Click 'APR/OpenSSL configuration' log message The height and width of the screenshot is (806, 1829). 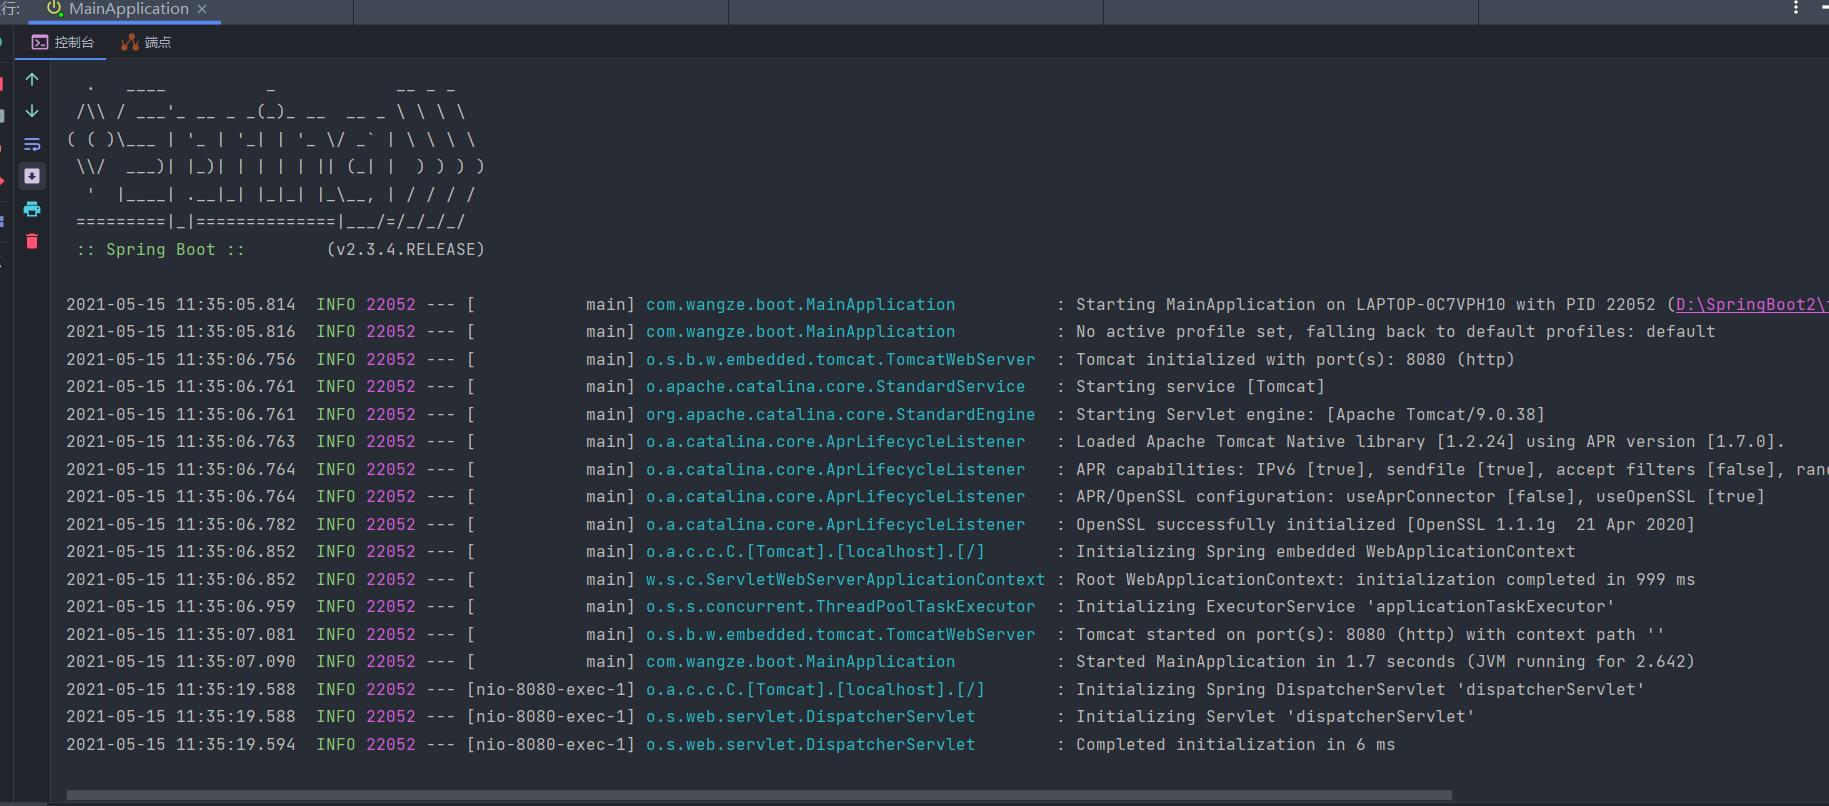click(1420, 496)
